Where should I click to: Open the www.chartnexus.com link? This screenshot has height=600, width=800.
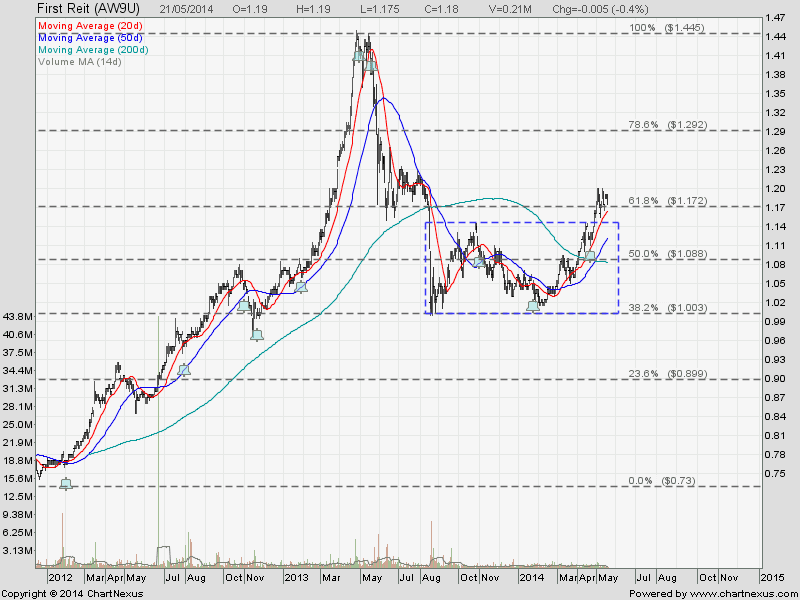point(743,594)
